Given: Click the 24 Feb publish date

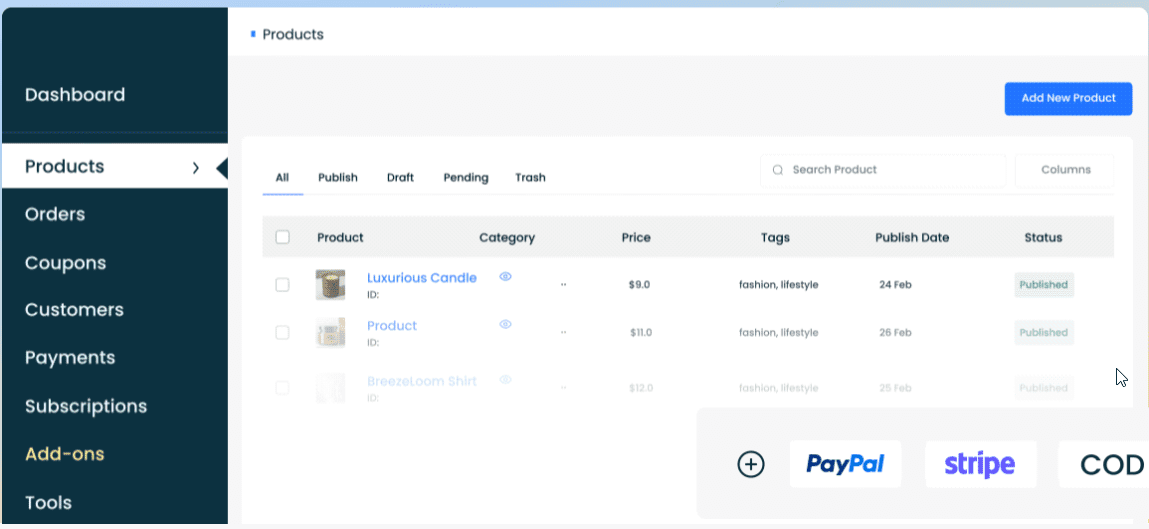Looking at the screenshot, I should point(895,284).
